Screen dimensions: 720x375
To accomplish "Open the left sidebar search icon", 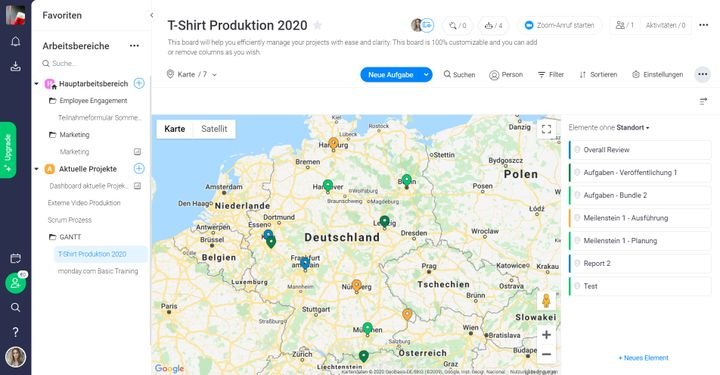I will click(x=15, y=307).
